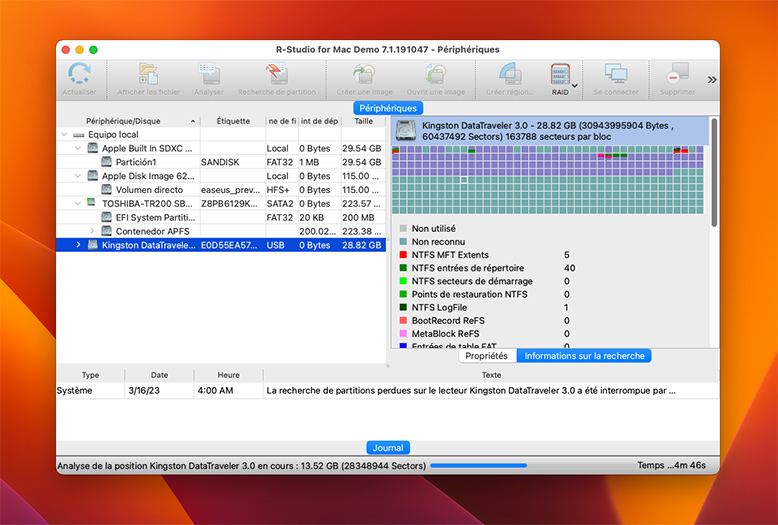Click the Ouvrir une image icon
Image resolution: width=778 pixels, height=525 pixels.
click(x=436, y=74)
